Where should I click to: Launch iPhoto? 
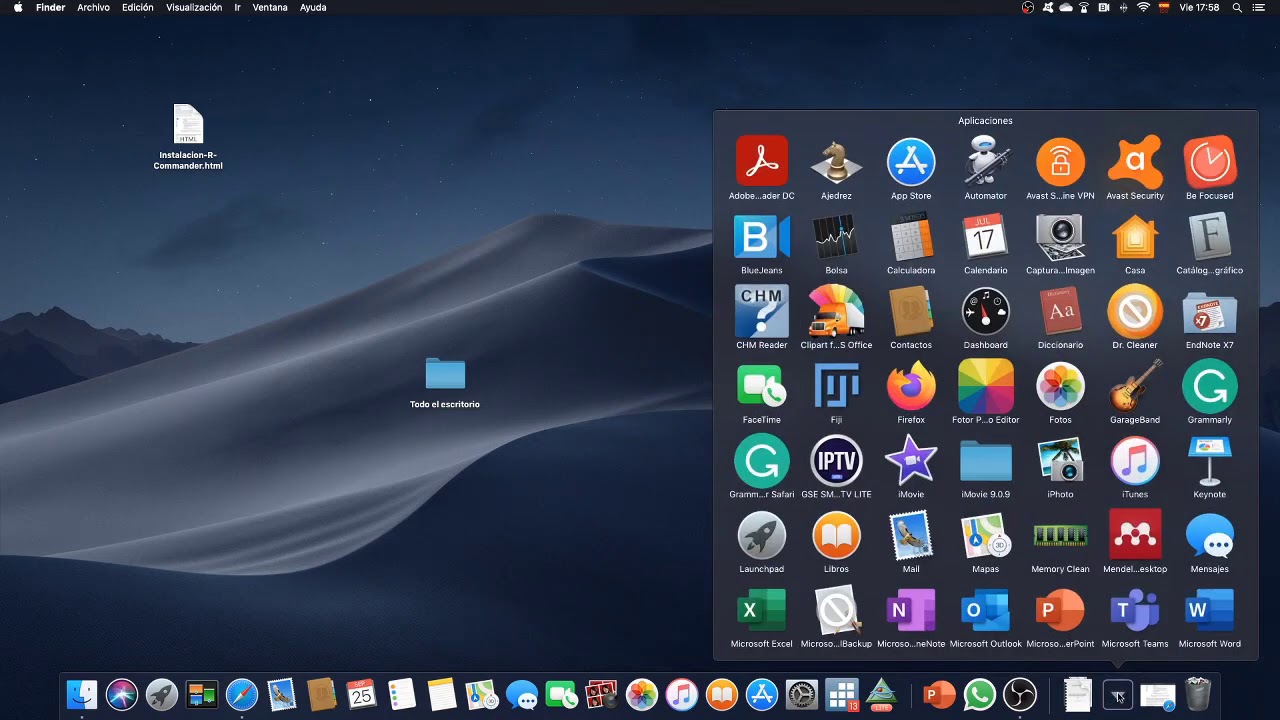(x=1060, y=460)
